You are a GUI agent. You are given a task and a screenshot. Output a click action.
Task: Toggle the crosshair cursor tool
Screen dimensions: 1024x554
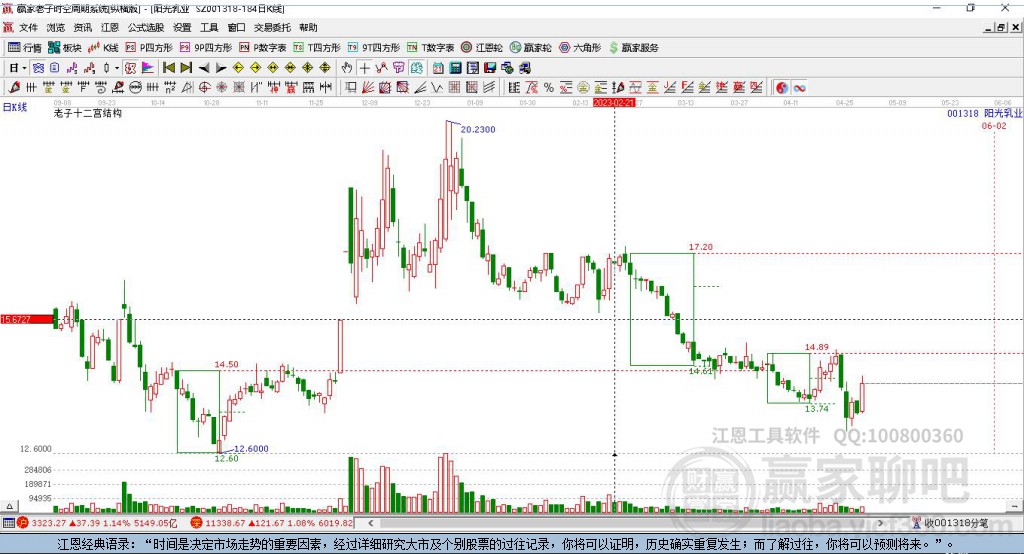pyautogui.click(x=364, y=68)
